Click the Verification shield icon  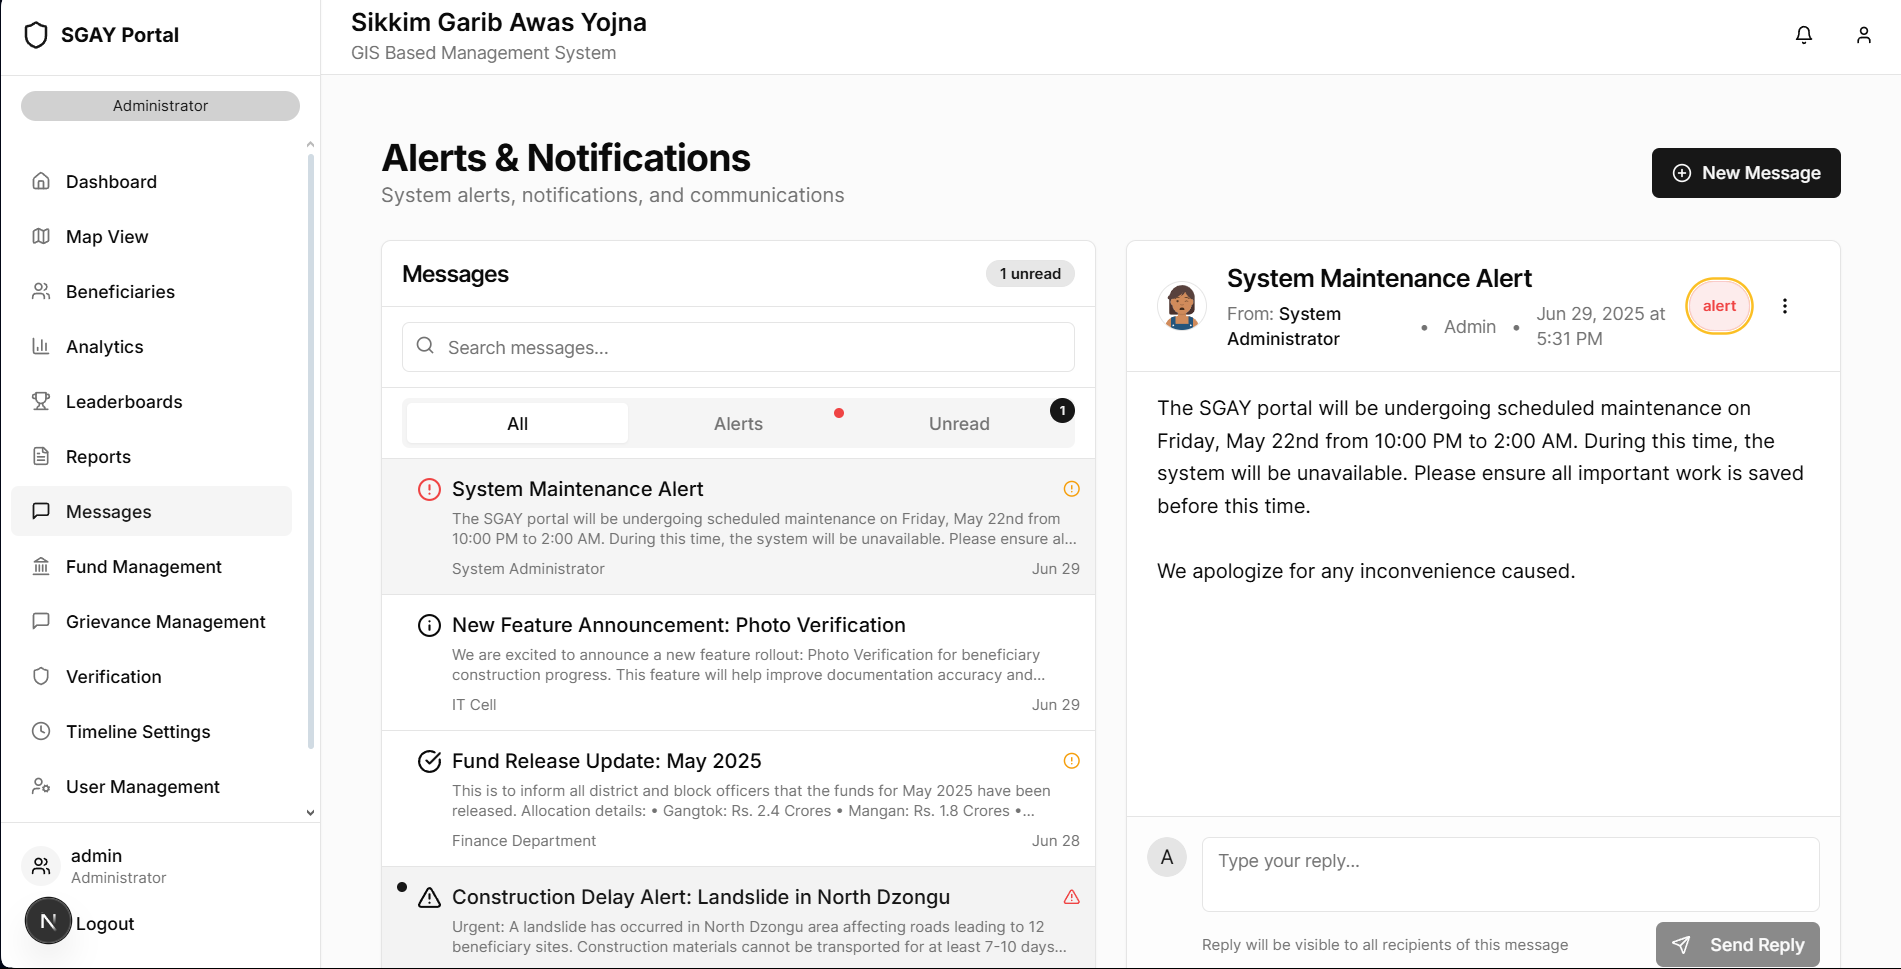[x=41, y=676]
